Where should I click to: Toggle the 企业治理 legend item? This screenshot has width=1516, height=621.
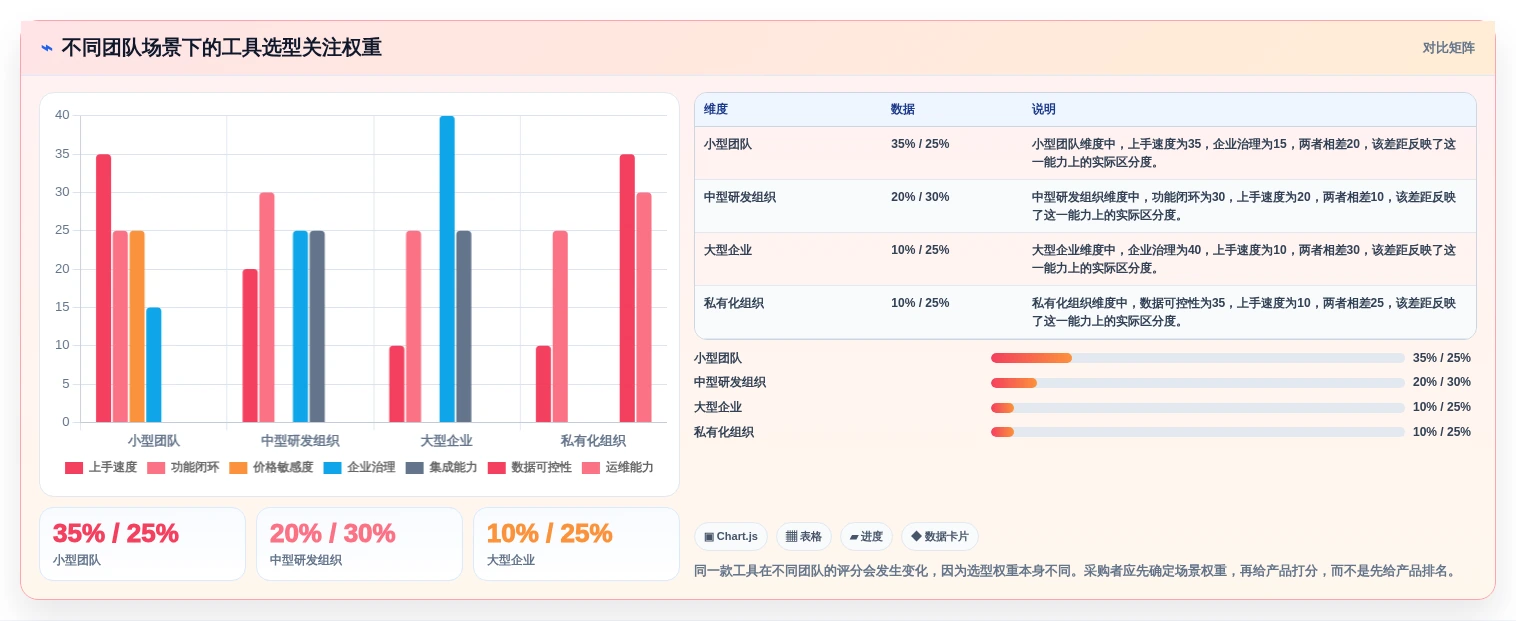(359, 468)
